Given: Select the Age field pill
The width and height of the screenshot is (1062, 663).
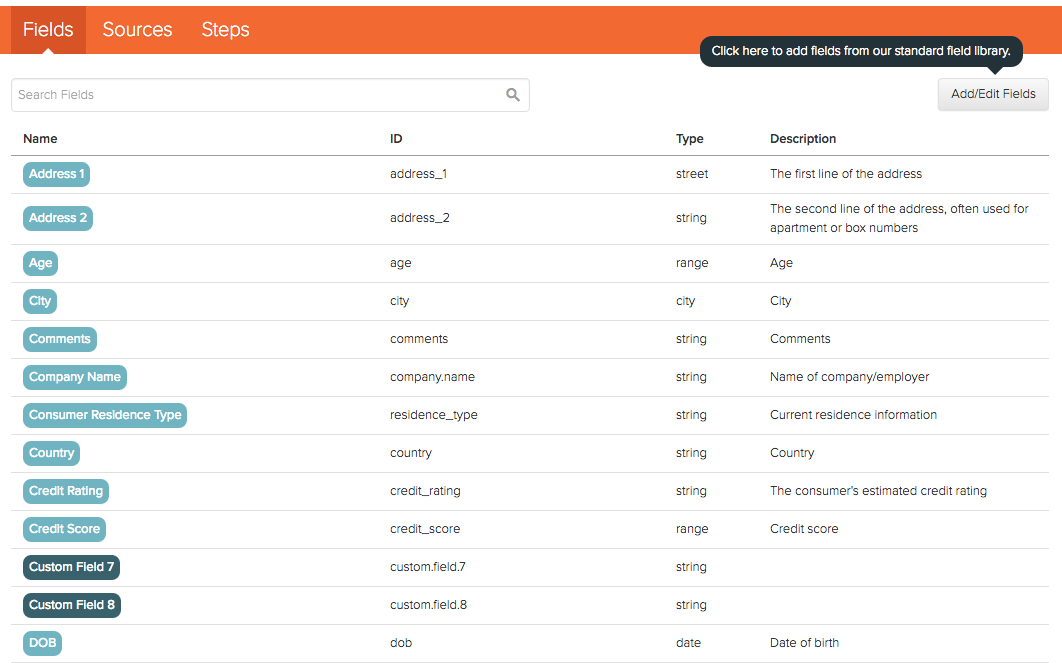Looking at the screenshot, I should point(40,263).
